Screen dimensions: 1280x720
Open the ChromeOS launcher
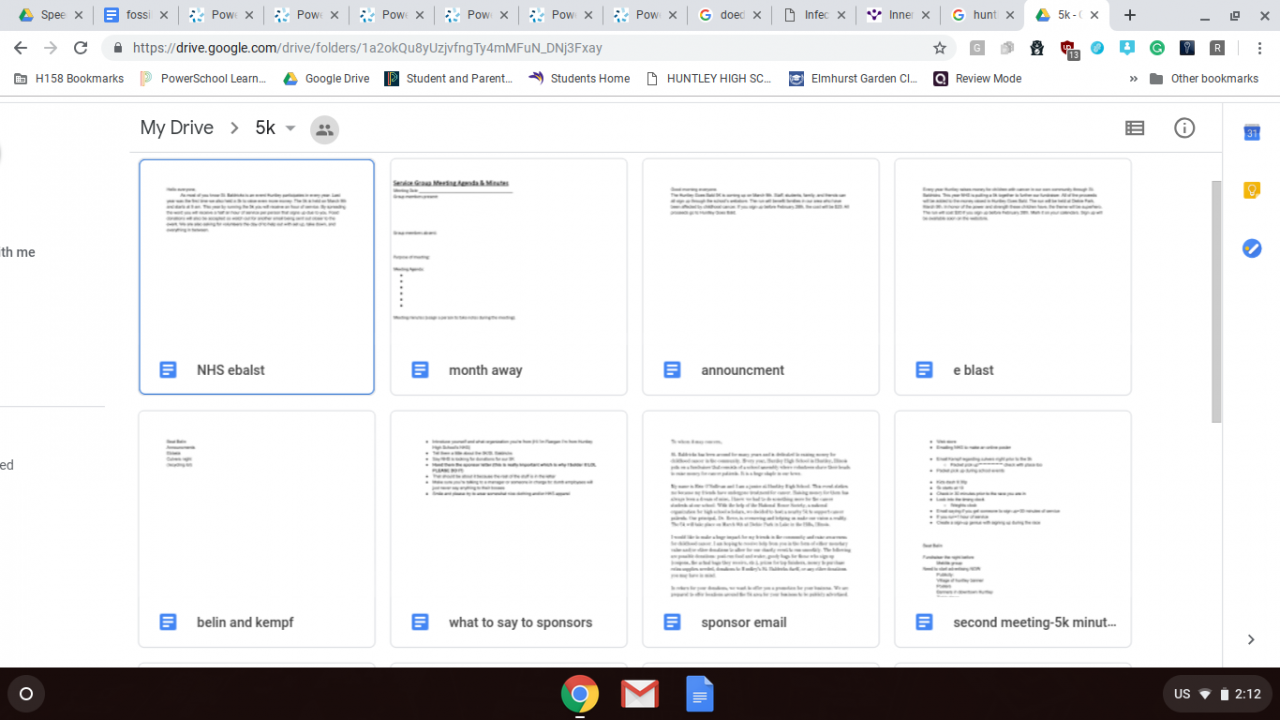26,694
